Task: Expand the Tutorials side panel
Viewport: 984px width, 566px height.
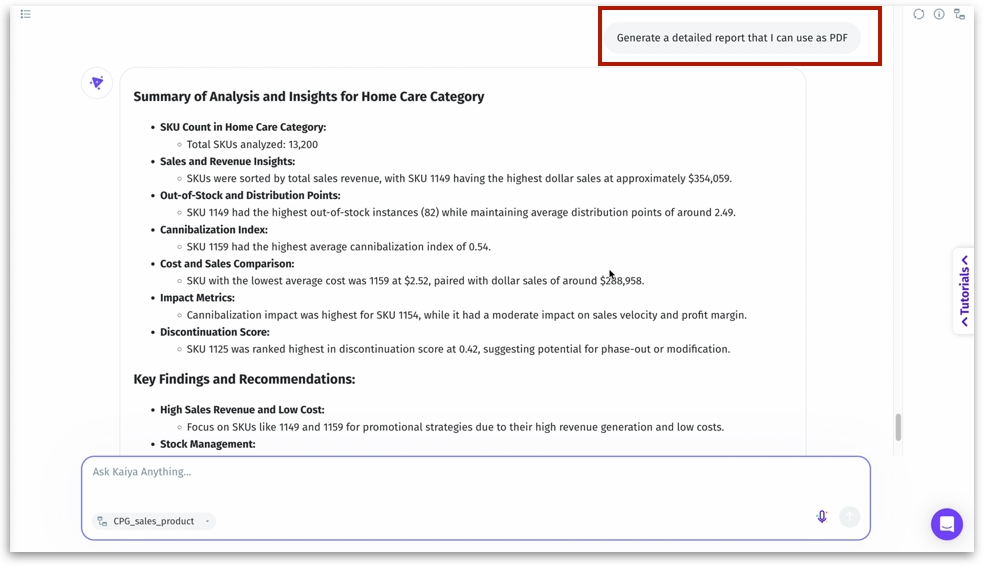Action: click(964, 291)
